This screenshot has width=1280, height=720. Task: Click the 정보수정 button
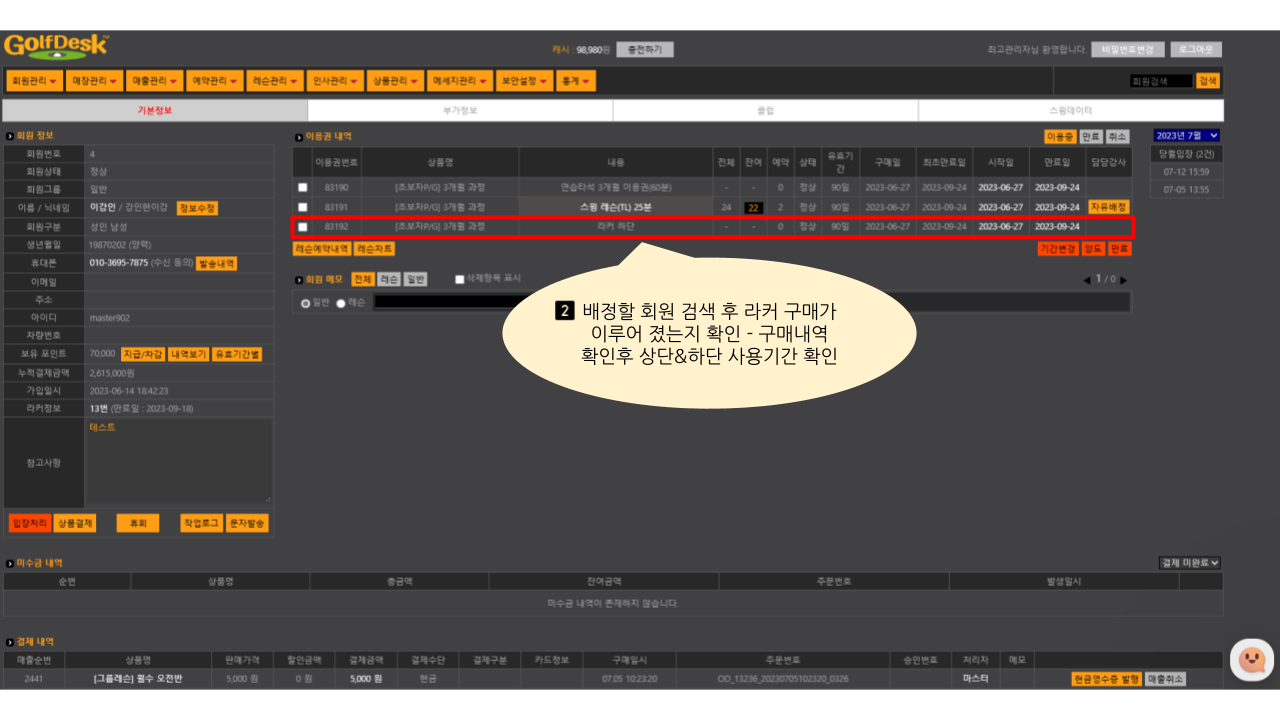tap(197, 209)
